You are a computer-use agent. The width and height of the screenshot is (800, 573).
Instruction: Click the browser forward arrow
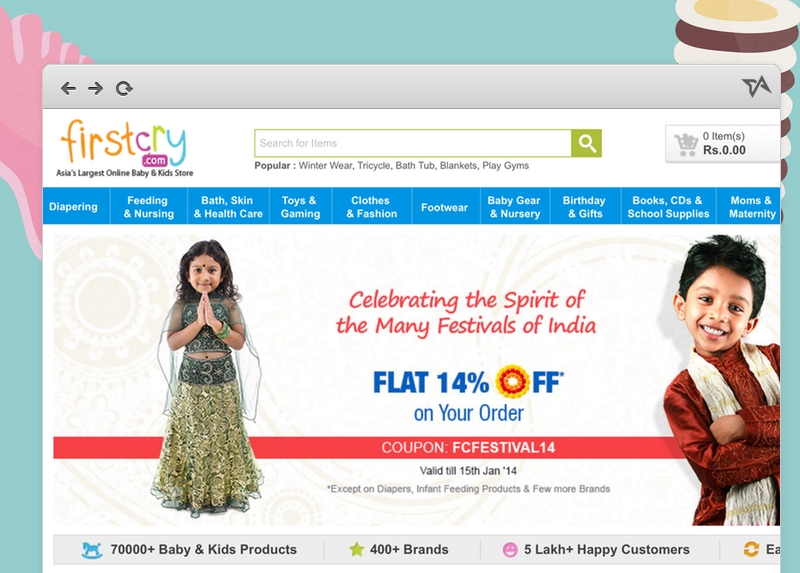[x=95, y=88]
